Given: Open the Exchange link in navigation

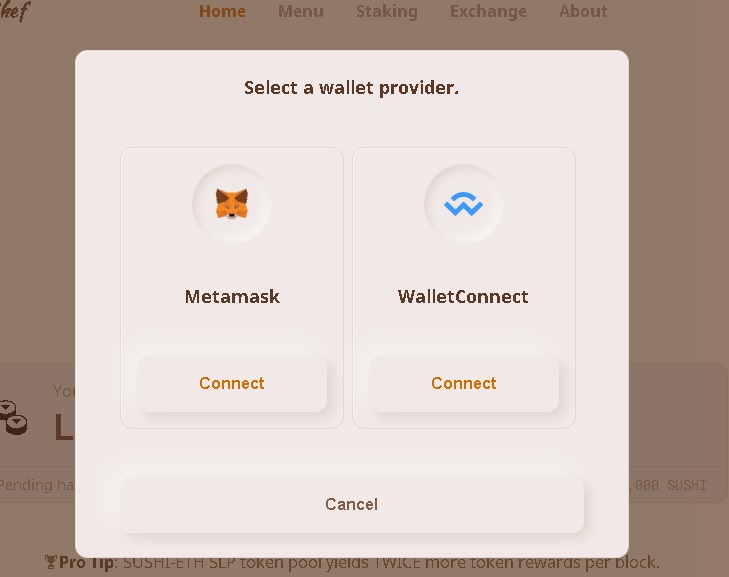Looking at the screenshot, I should pos(488,11).
